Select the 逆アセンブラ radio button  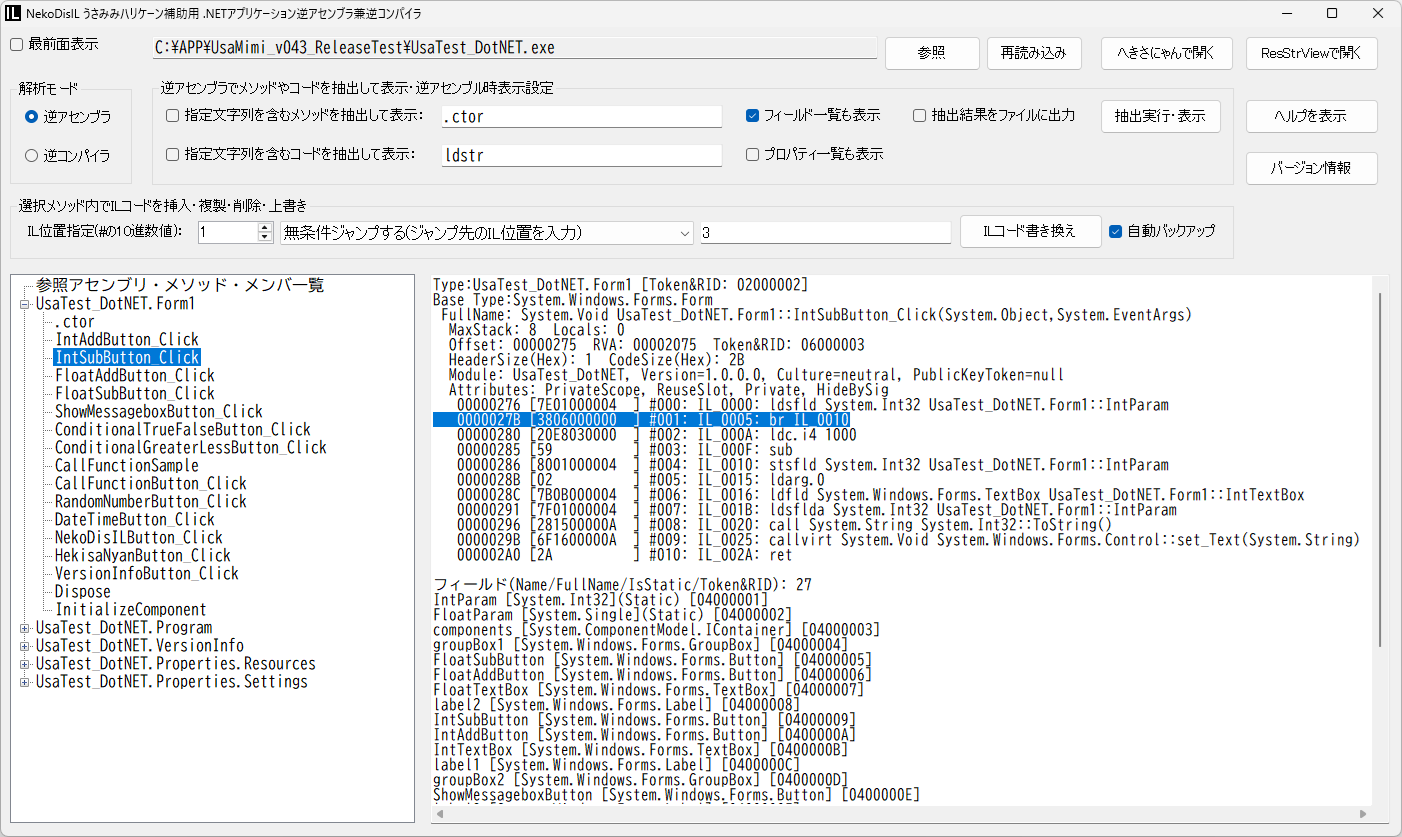pos(32,117)
